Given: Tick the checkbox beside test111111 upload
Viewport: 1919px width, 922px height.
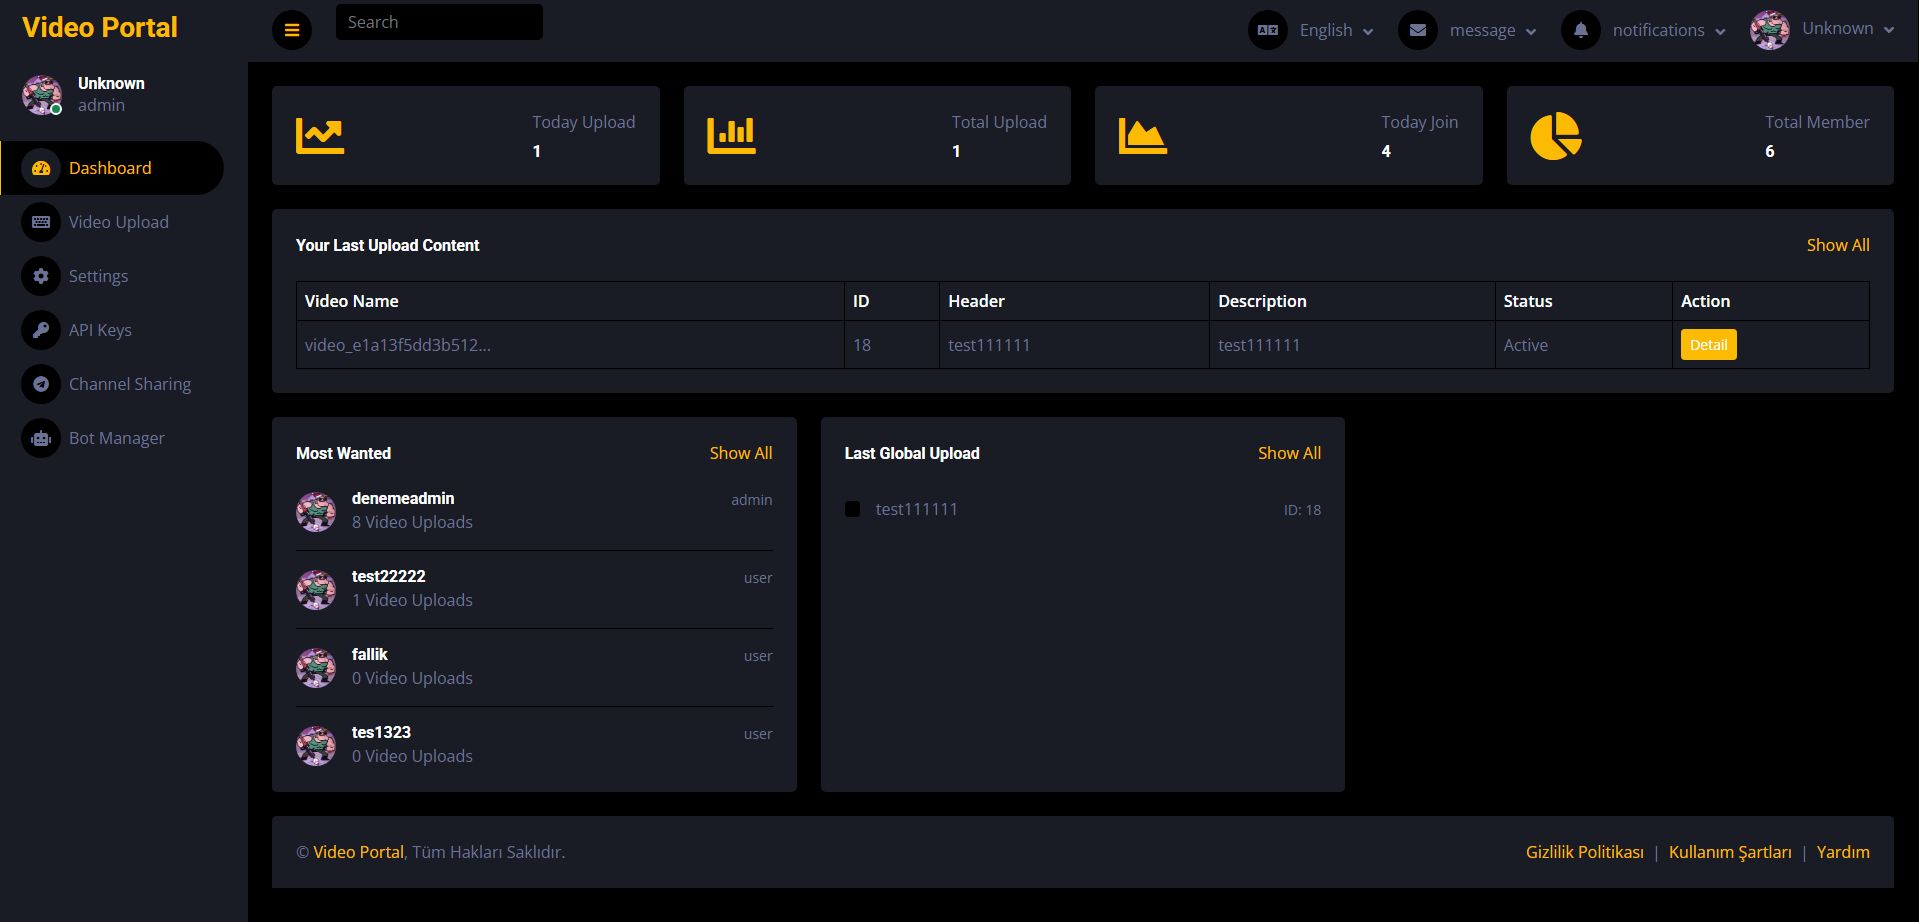Looking at the screenshot, I should click(x=852, y=509).
